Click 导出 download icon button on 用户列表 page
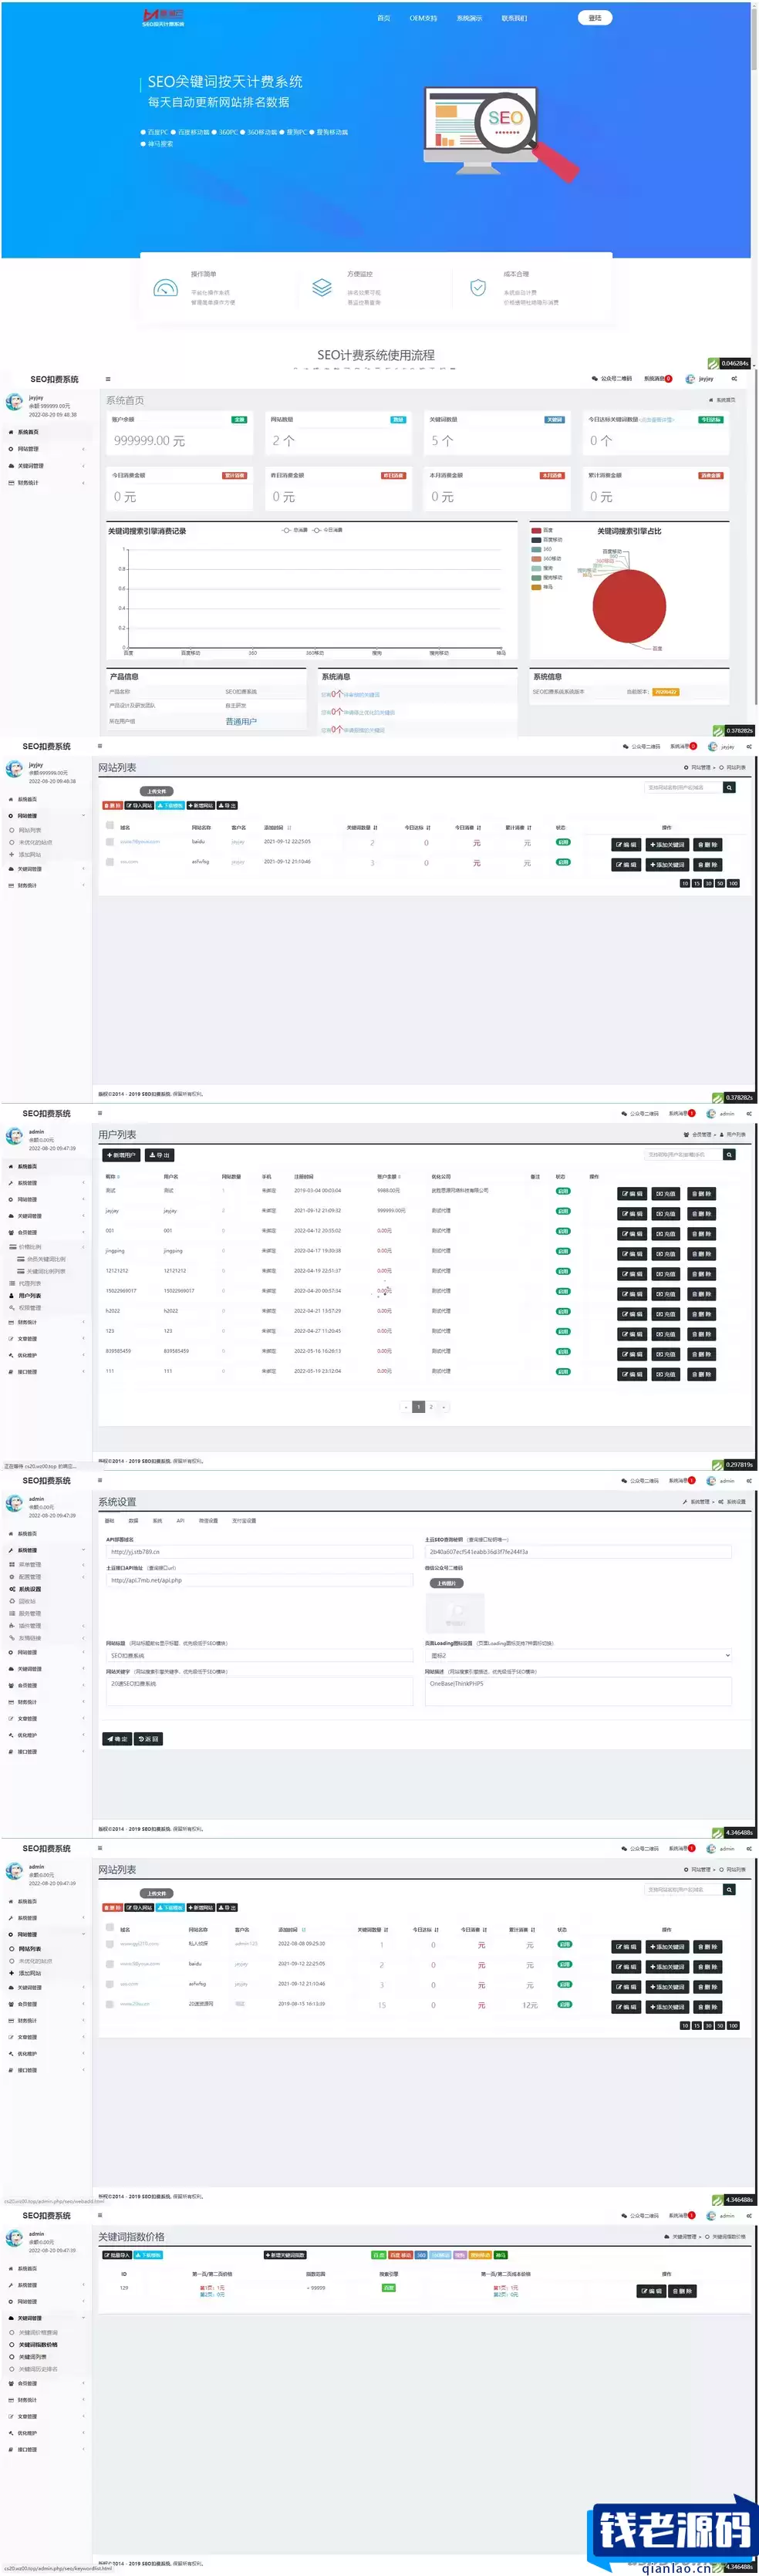759x2576 pixels. click(160, 1155)
